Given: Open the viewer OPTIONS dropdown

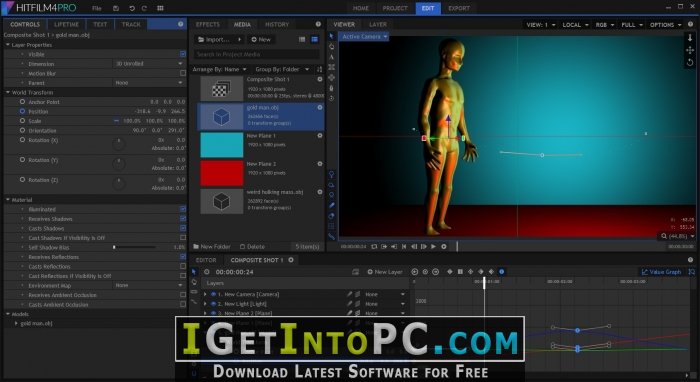Looking at the screenshot, I should coord(665,25).
